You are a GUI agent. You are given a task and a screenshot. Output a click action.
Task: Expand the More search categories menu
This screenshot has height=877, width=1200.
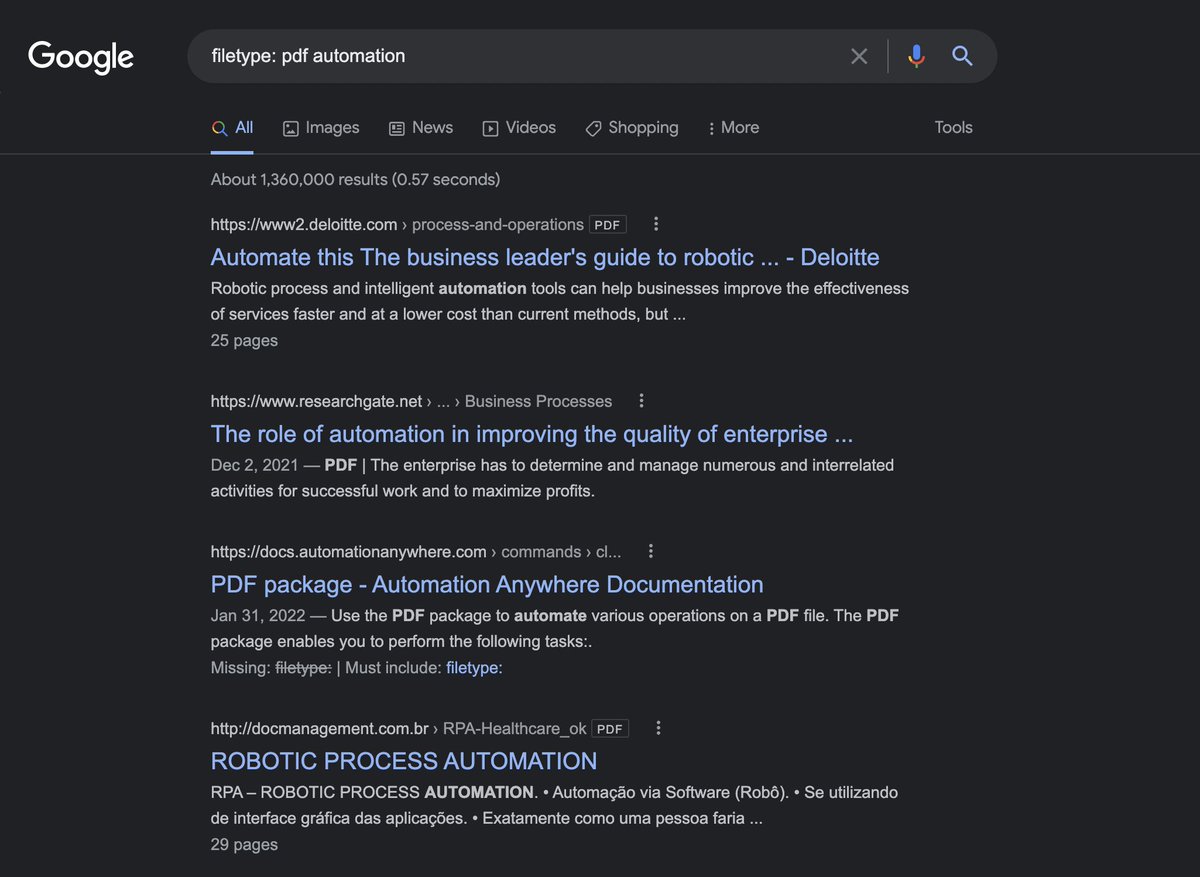733,128
